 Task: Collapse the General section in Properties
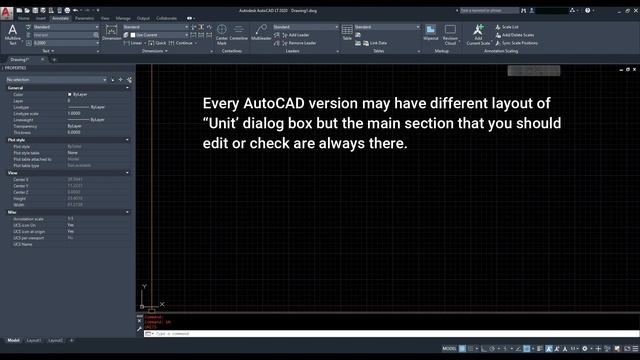point(127,88)
